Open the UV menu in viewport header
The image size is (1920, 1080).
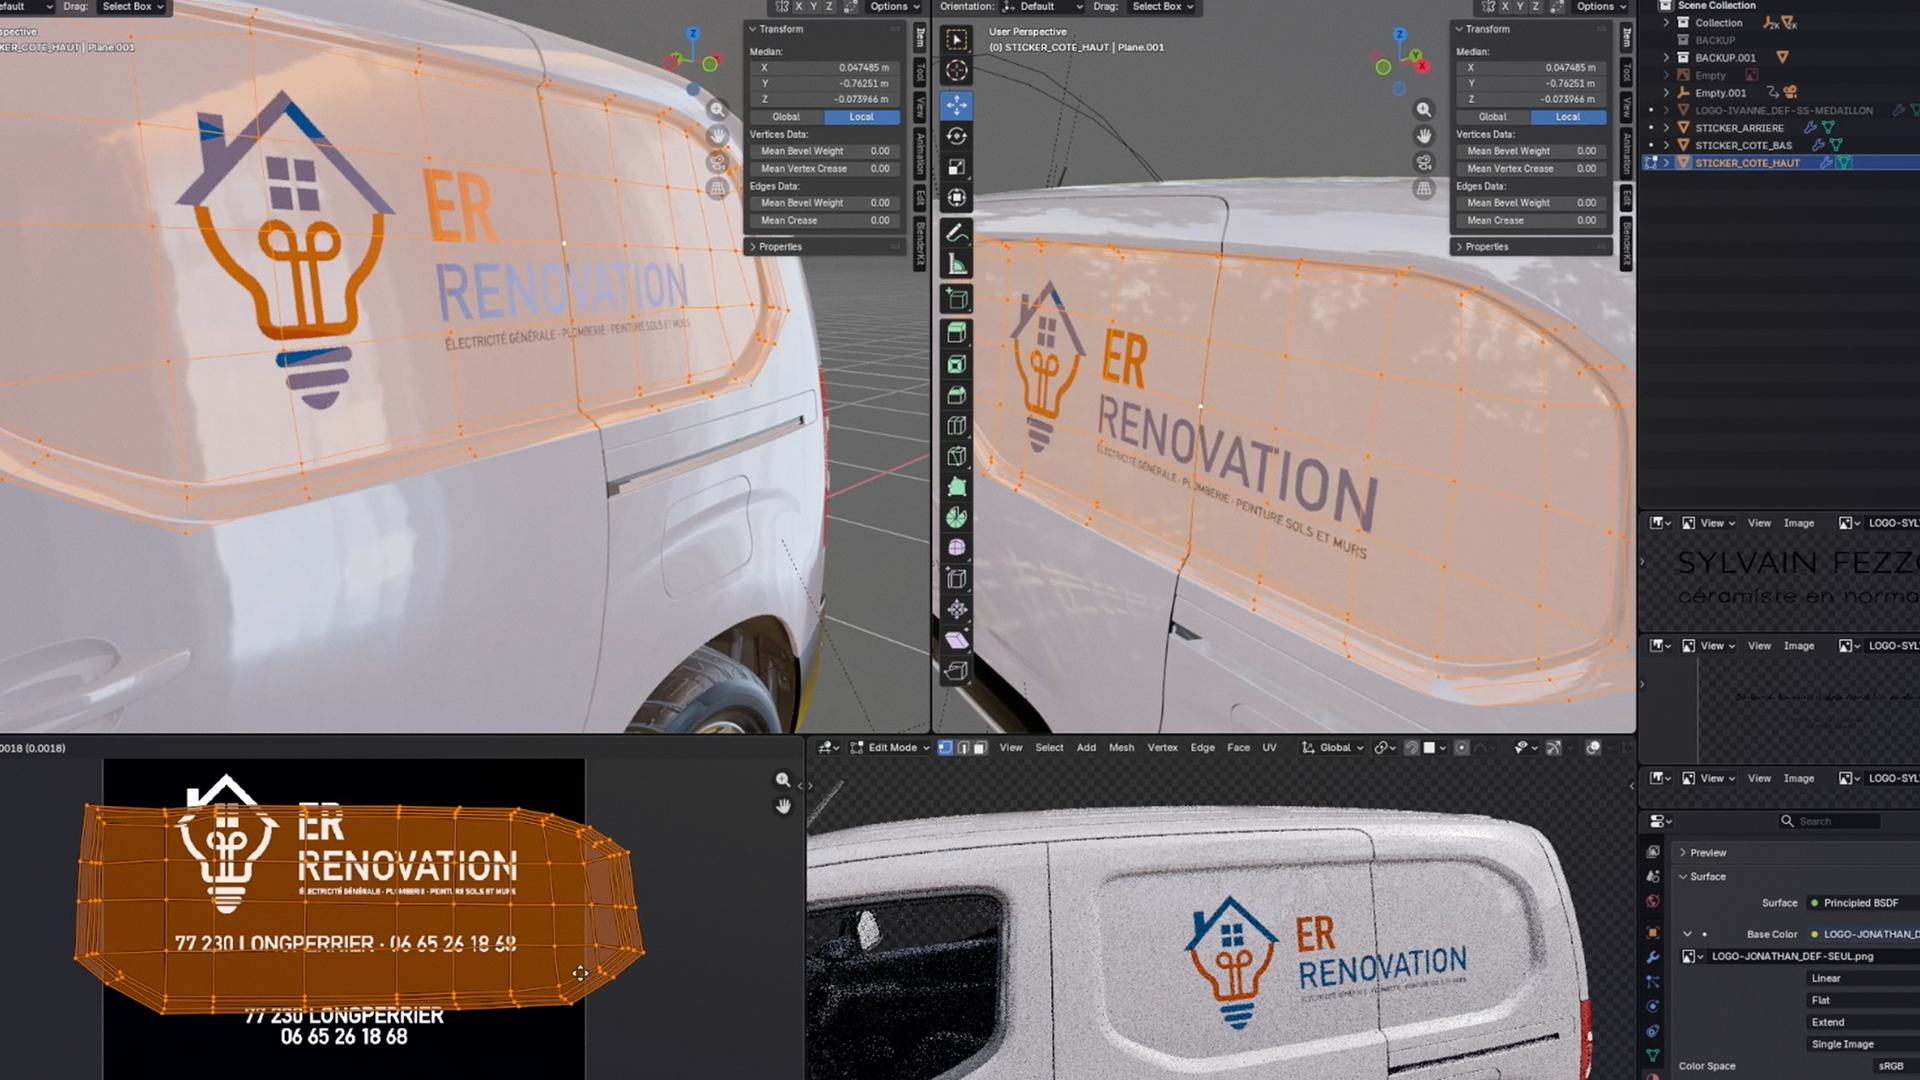coord(1269,748)
